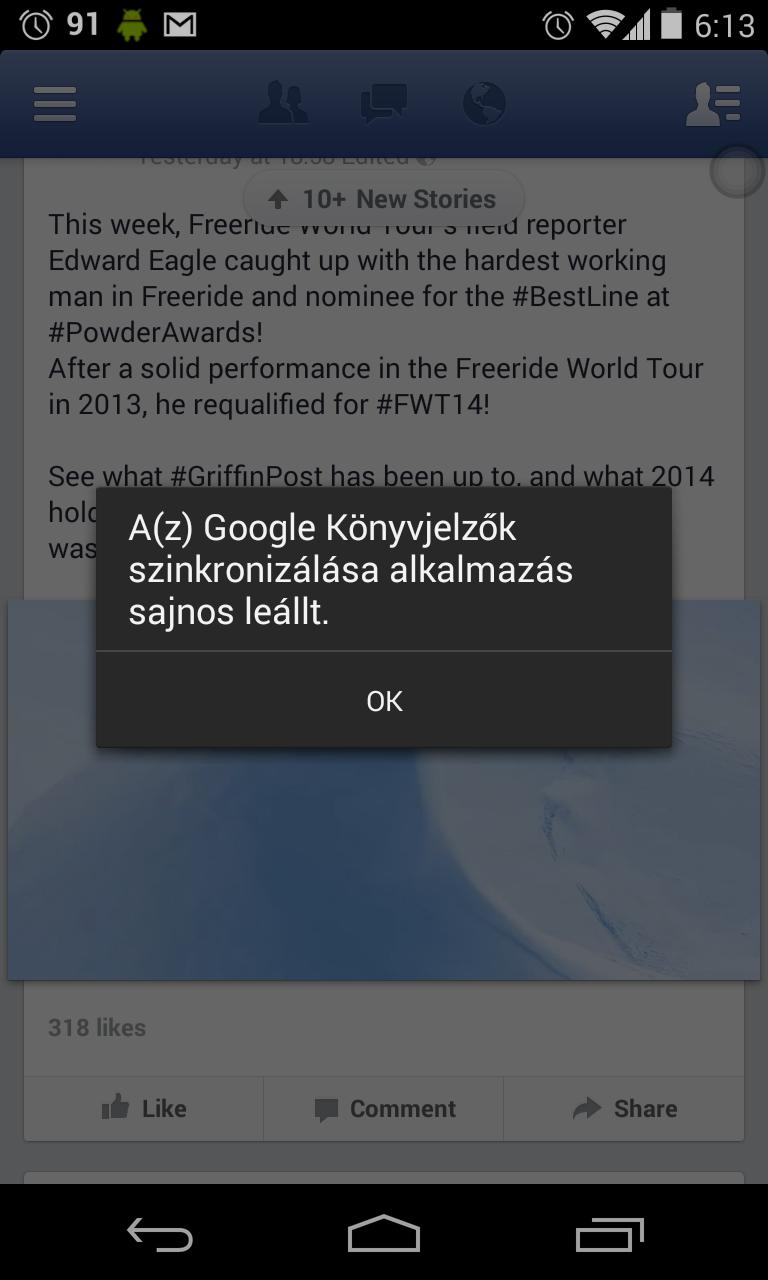
Task: Like the Freeride World Tour post
Action: click(x=144, y=1108)
